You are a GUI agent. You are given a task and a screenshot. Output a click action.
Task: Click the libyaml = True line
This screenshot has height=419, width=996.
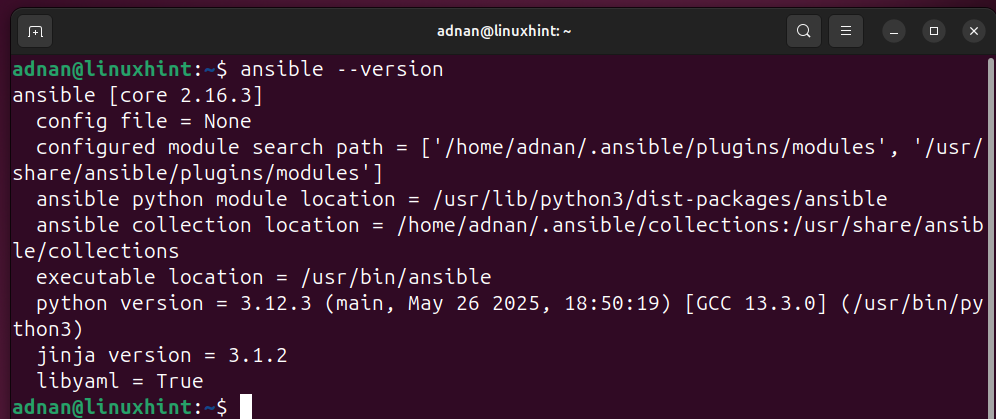(119, 382)
